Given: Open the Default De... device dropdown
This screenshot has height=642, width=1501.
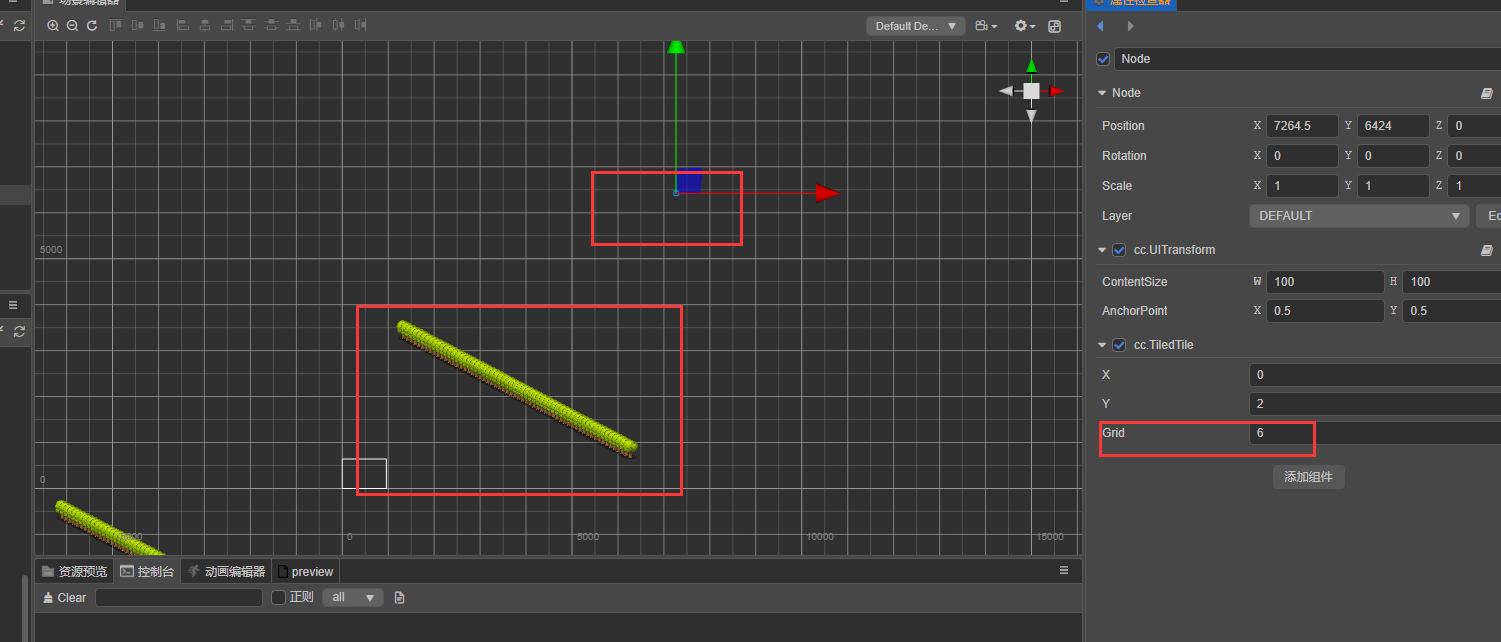Looking at the screenshot, I should [916, 26].
